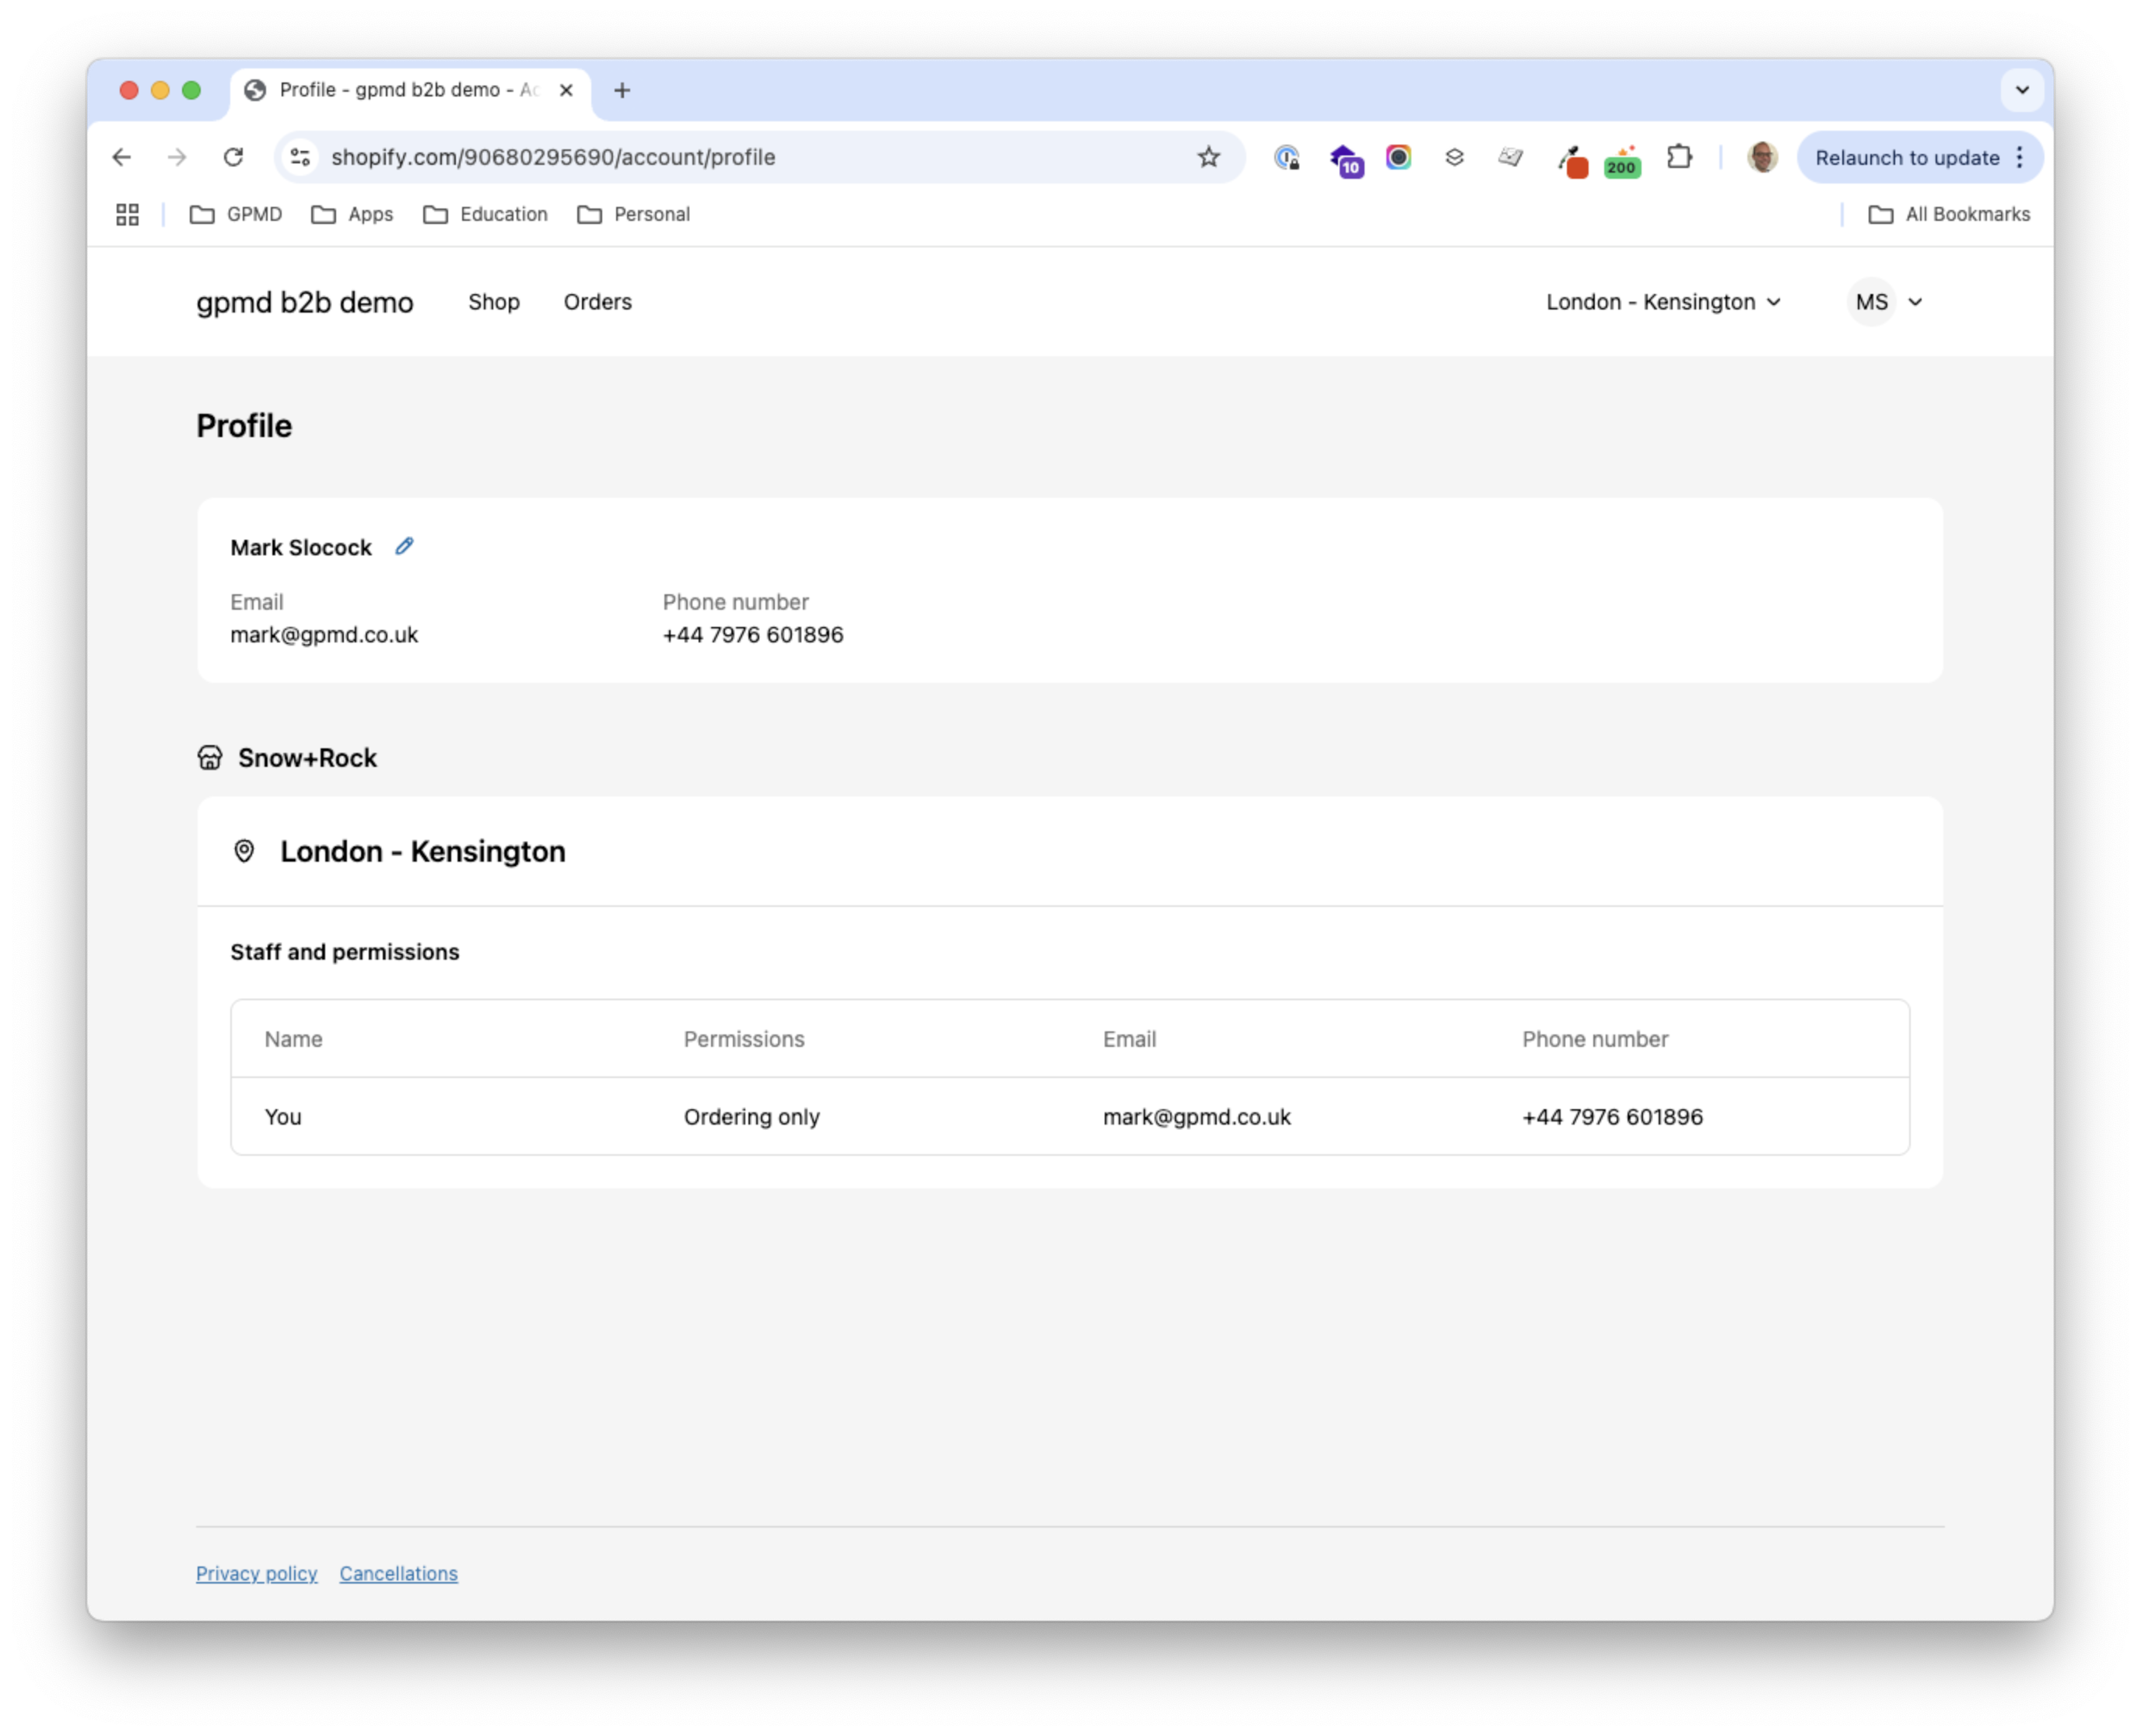Open the Privacy policy link
The image size is (2141, 1736).
256,1573
